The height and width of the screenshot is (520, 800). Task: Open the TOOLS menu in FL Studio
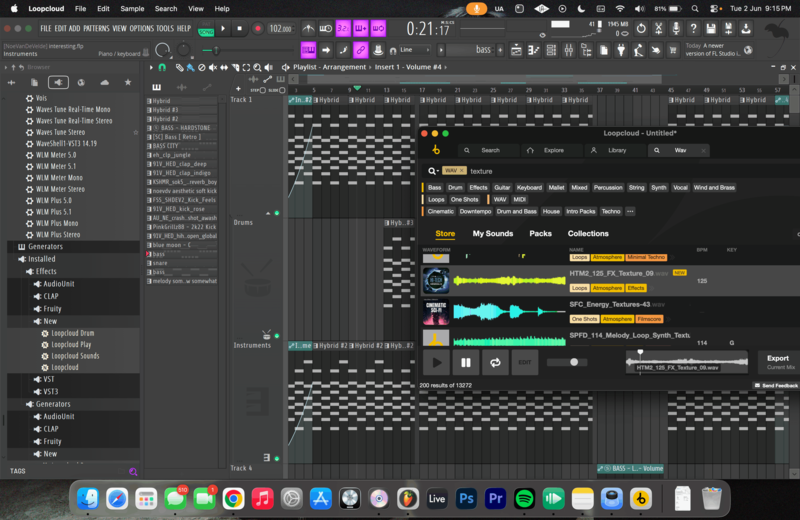(165, 29)
